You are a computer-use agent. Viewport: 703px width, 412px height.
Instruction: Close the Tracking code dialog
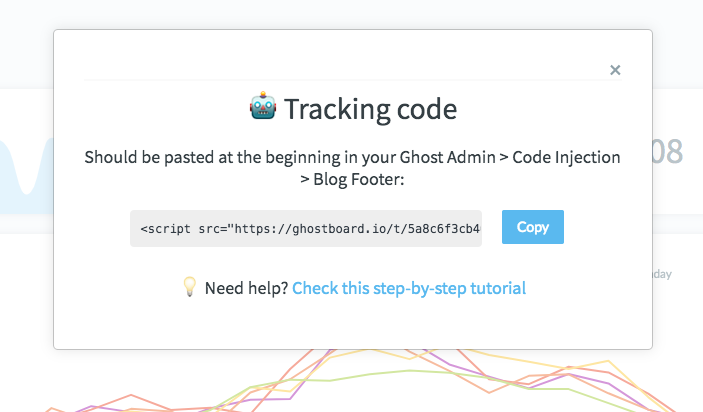(x=615, y=70)
